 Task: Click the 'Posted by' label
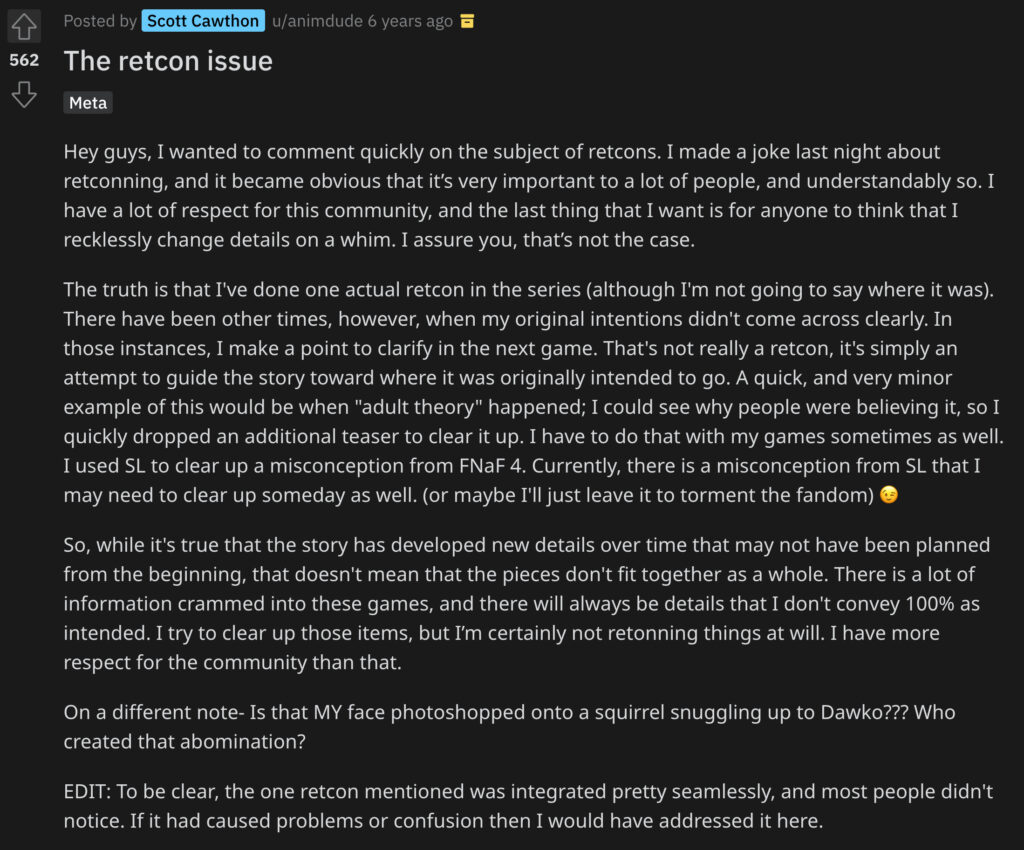[100, 21]
